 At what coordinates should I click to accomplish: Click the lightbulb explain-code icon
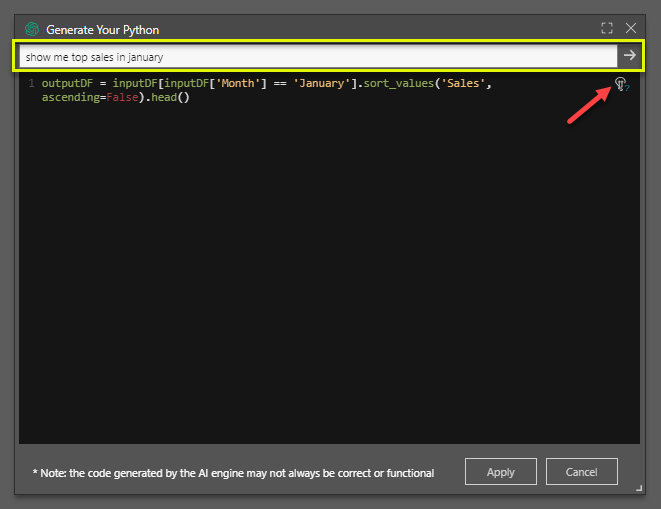point(621,84)
